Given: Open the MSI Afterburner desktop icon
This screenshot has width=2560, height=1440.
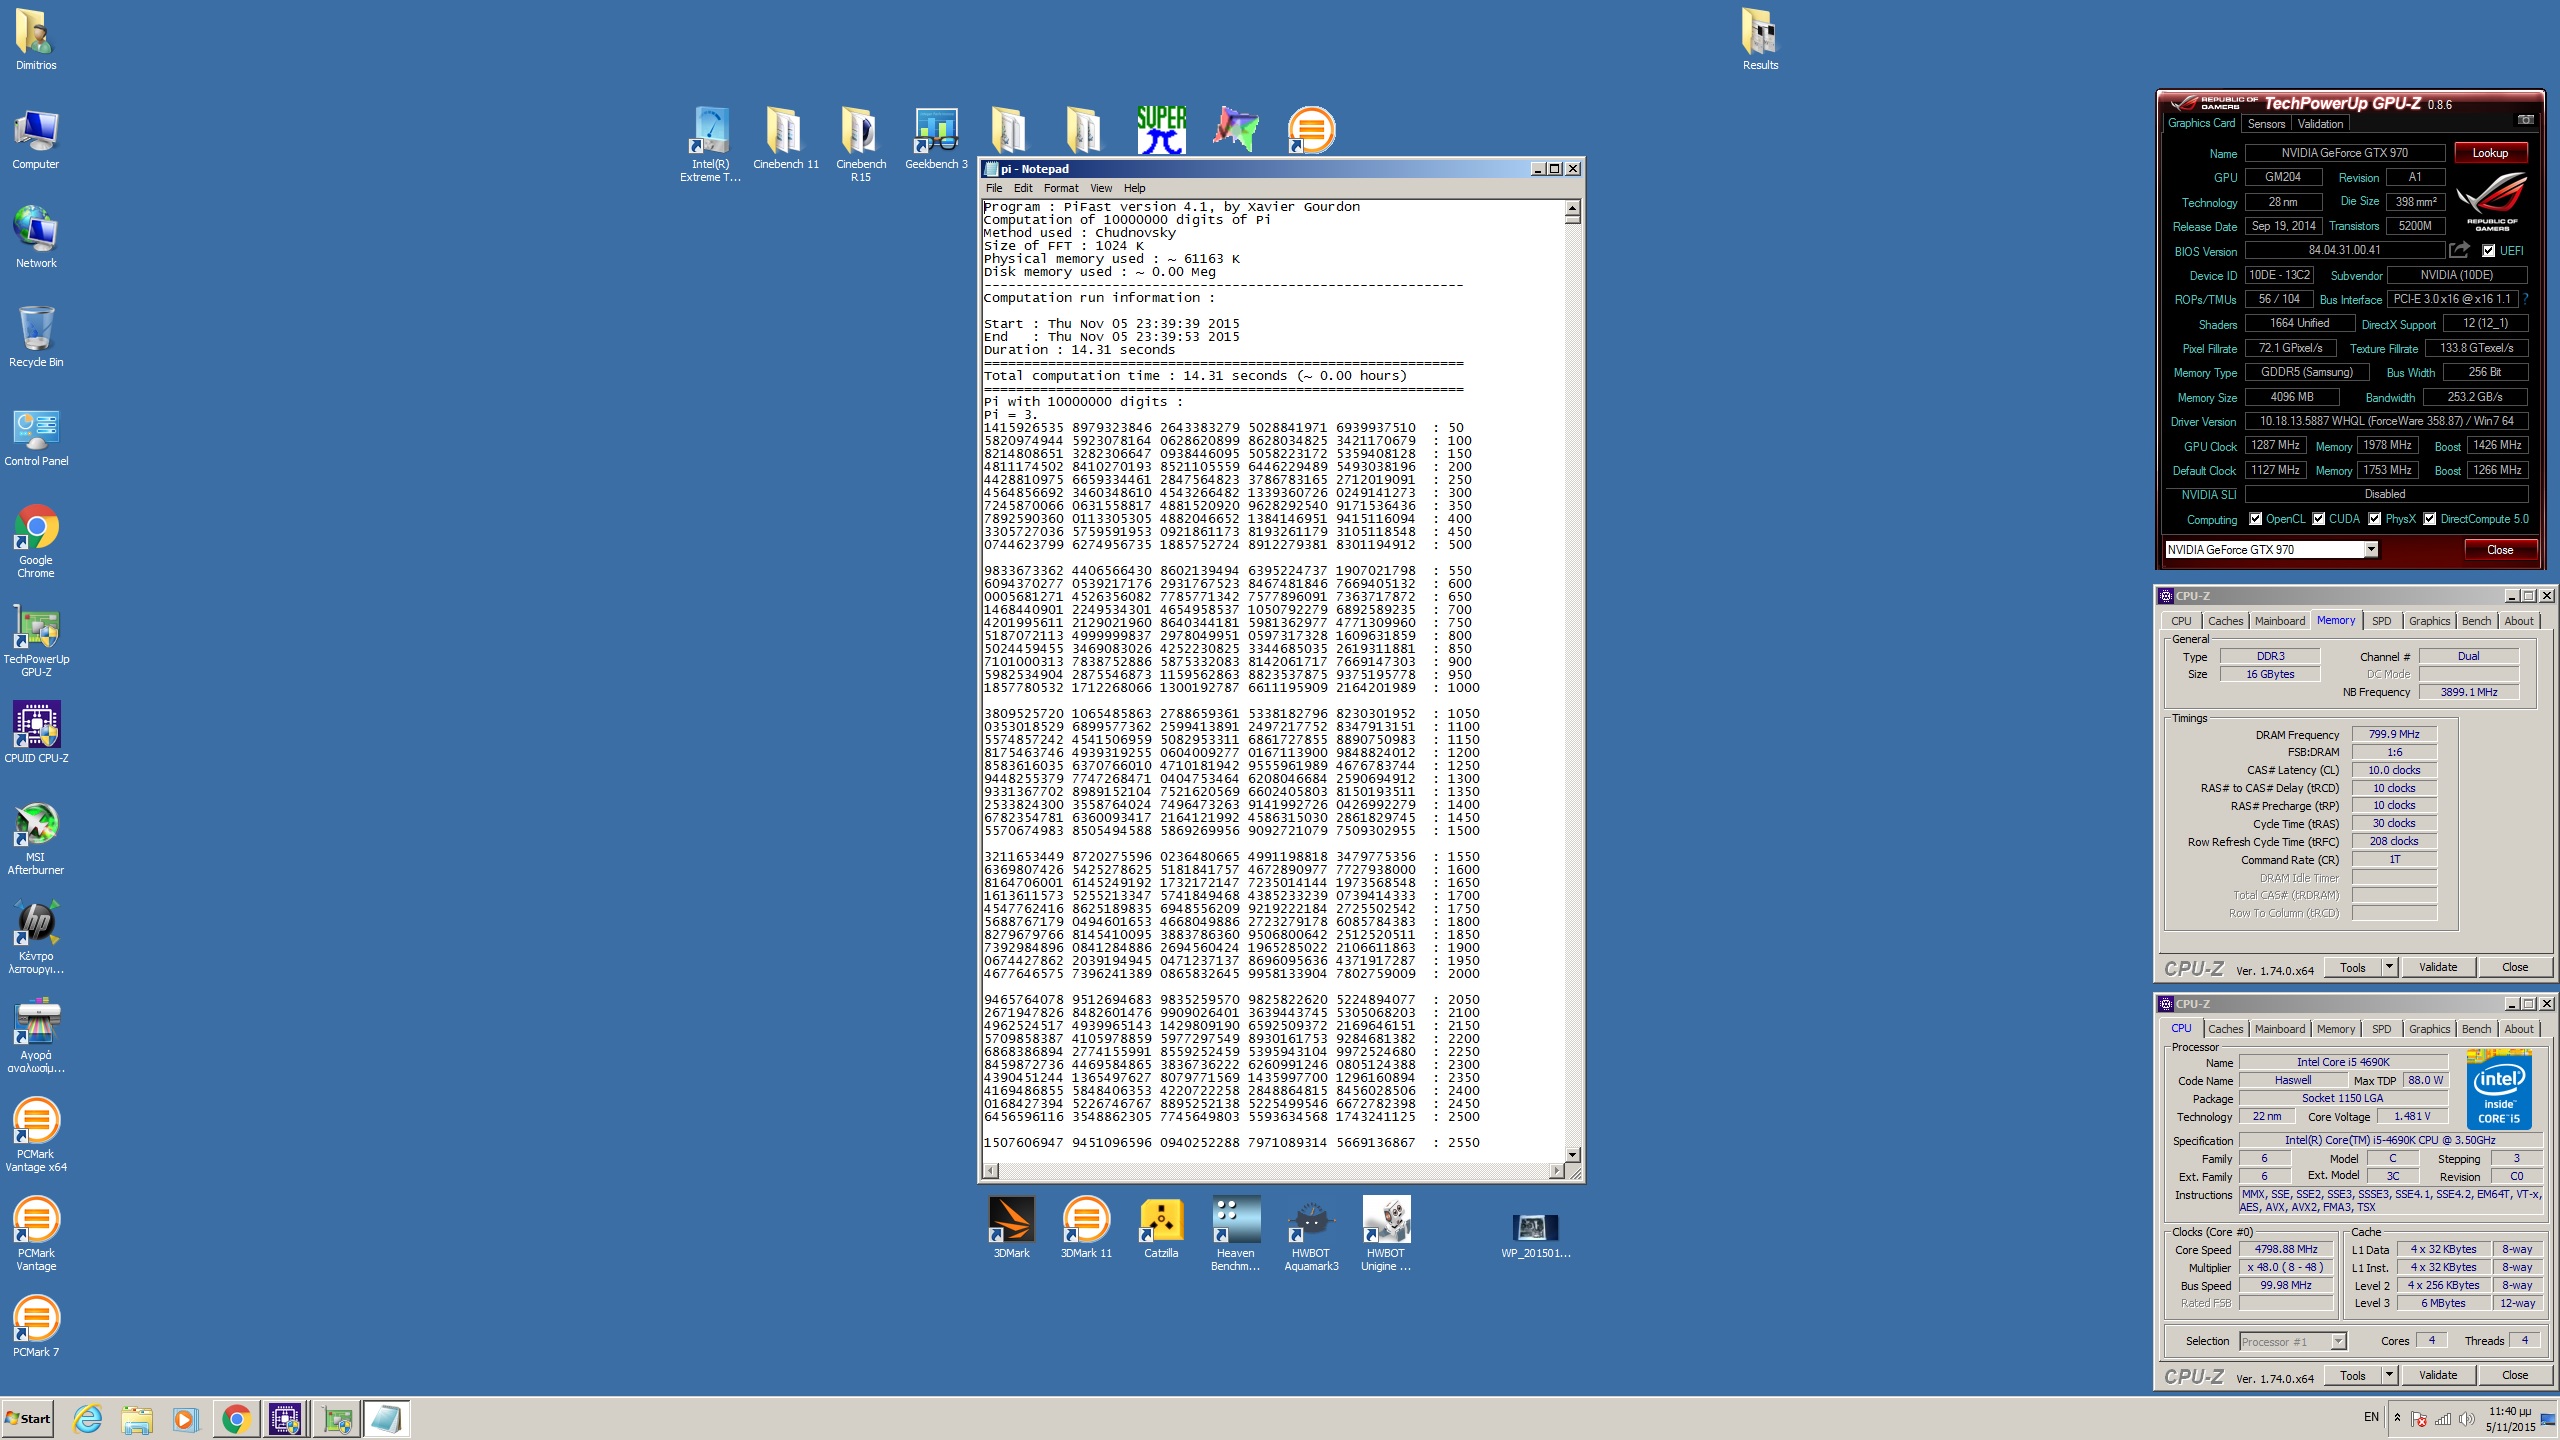Looking at the screenshot, I should (36, 839).
